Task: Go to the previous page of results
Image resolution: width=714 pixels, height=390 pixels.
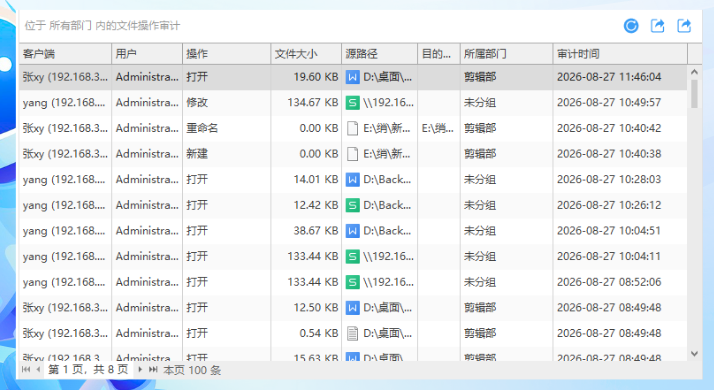Action: 38,369
